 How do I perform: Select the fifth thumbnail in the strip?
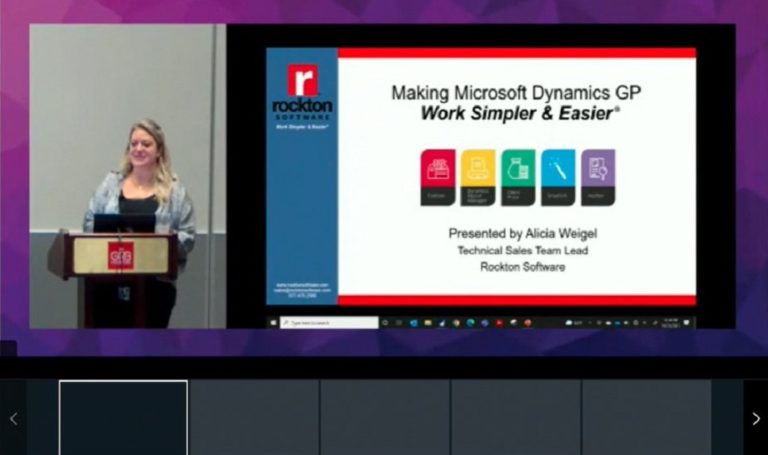coord(646,418)
